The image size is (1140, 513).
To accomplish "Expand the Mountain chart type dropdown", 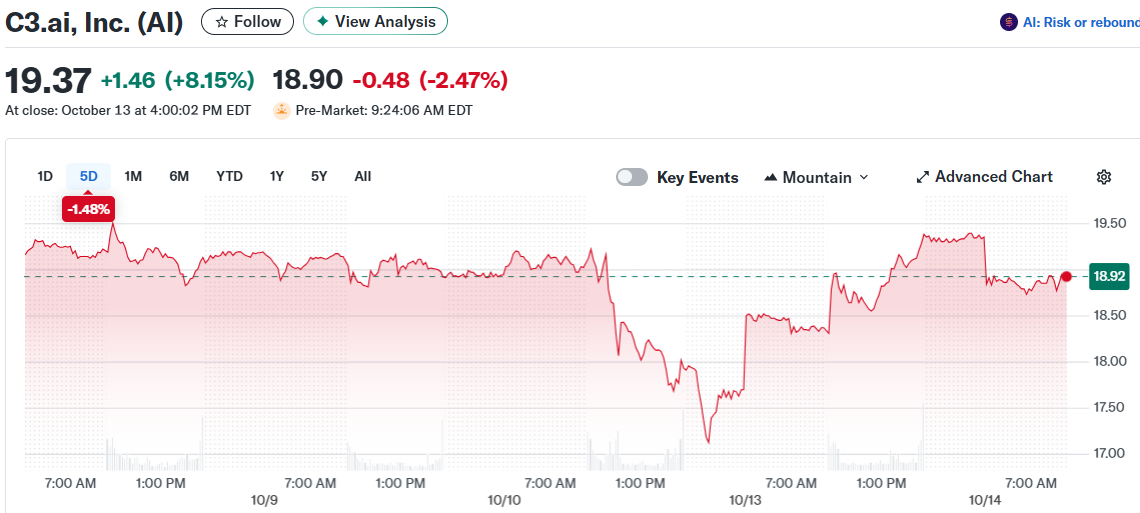I will pos(864,177).
